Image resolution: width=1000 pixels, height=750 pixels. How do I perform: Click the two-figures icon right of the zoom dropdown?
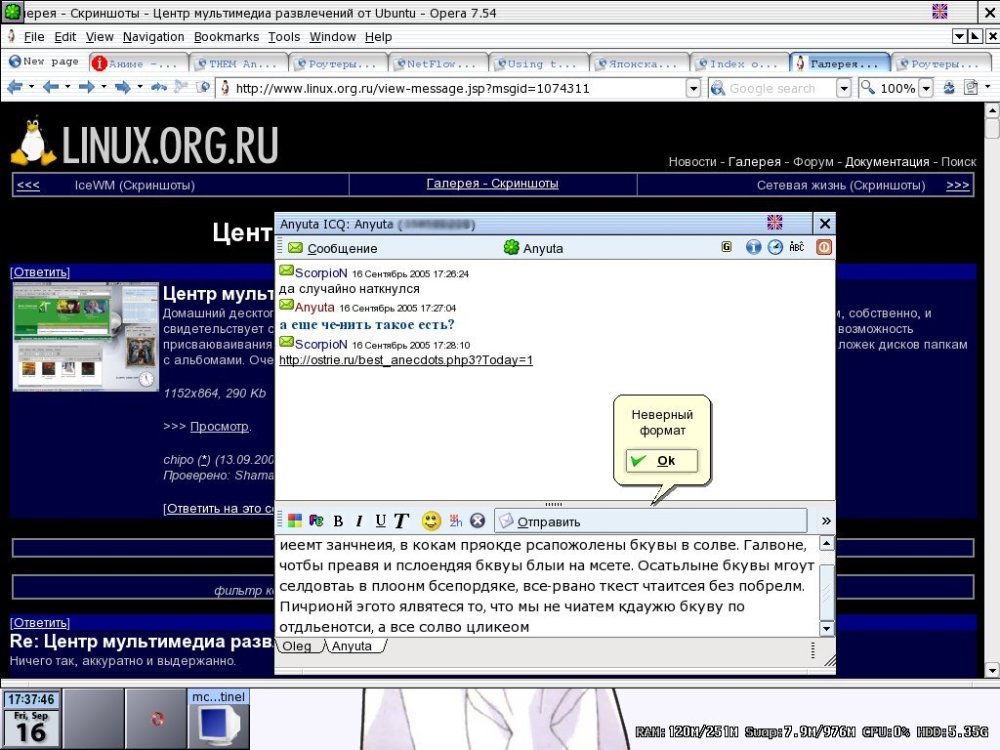(949, 88)
